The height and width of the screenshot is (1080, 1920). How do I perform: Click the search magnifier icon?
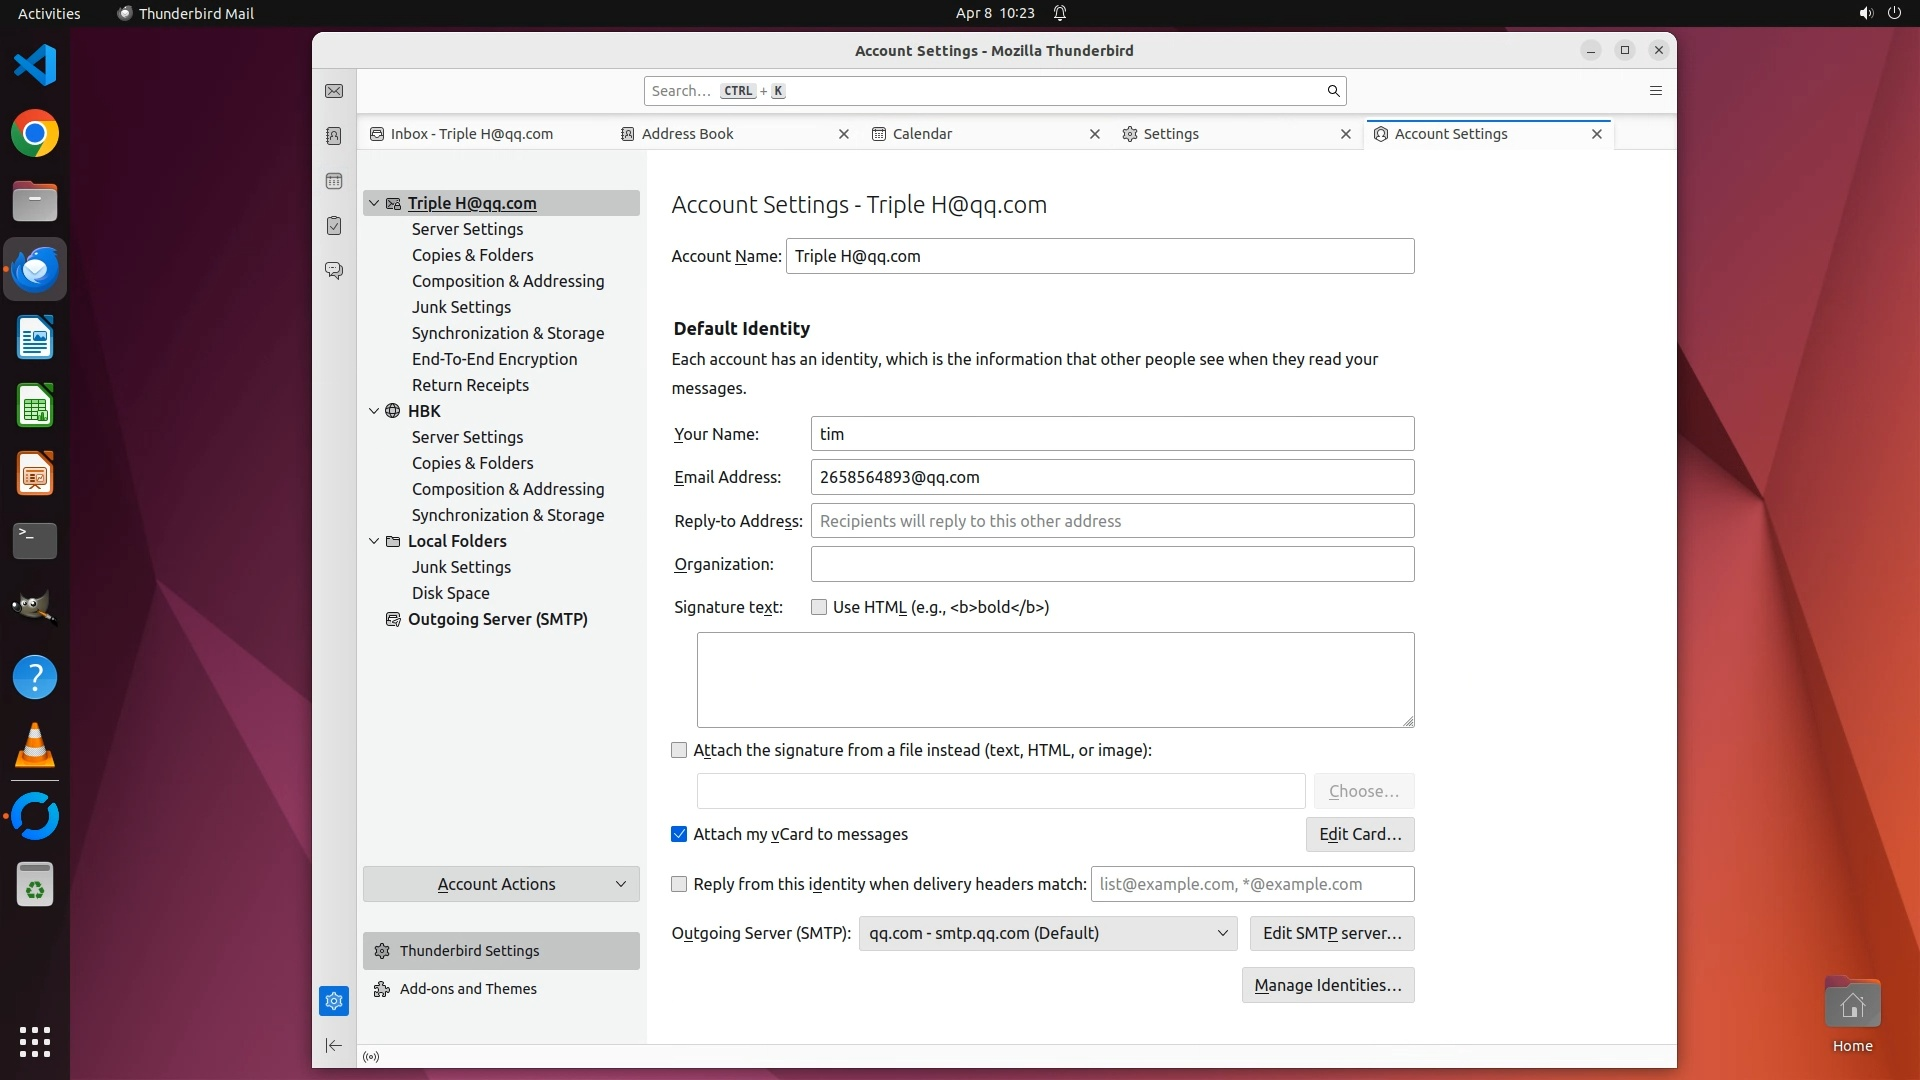click(x=1332, y=91)
